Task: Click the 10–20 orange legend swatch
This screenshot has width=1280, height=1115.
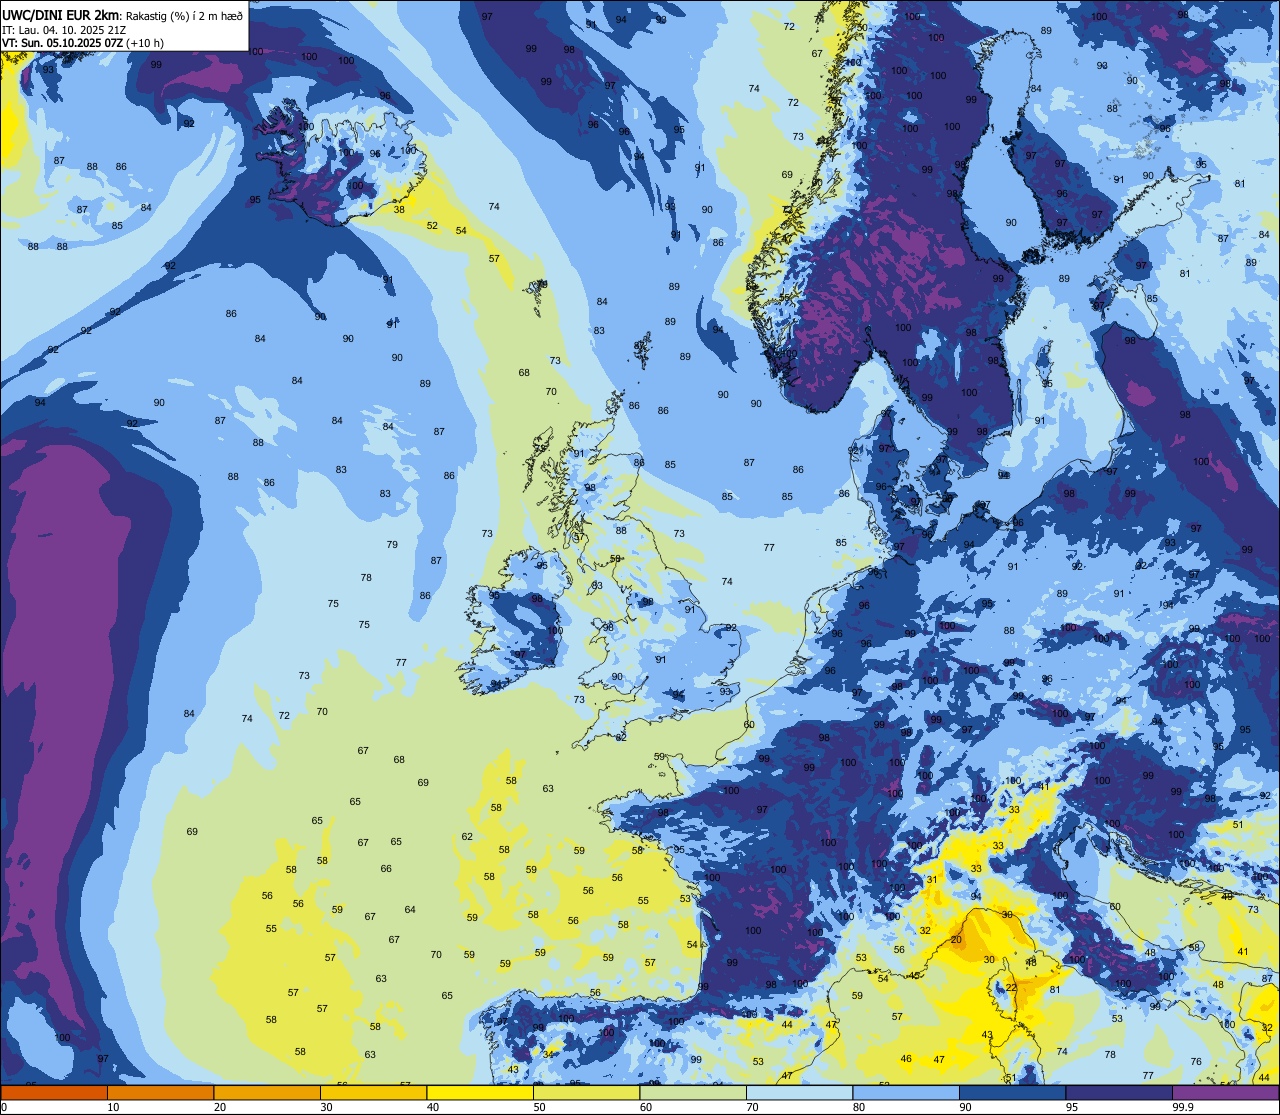Action: click(161, 1092)
